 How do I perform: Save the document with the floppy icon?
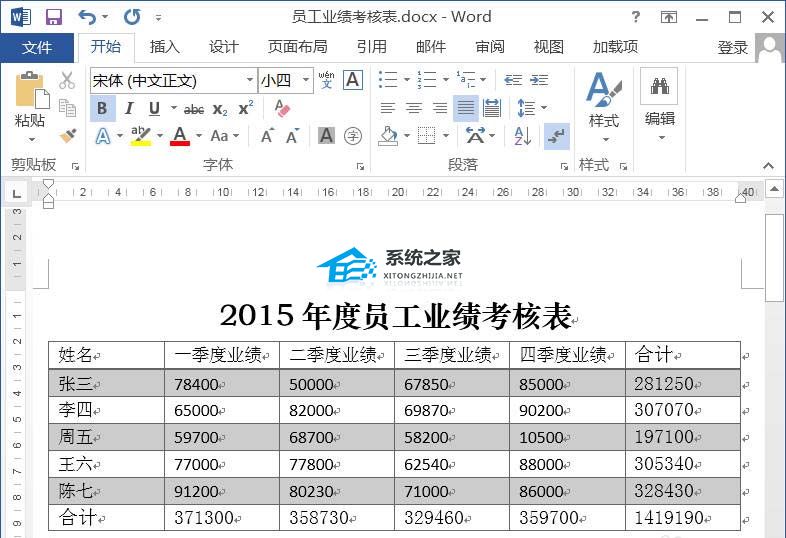pos(54,17)
